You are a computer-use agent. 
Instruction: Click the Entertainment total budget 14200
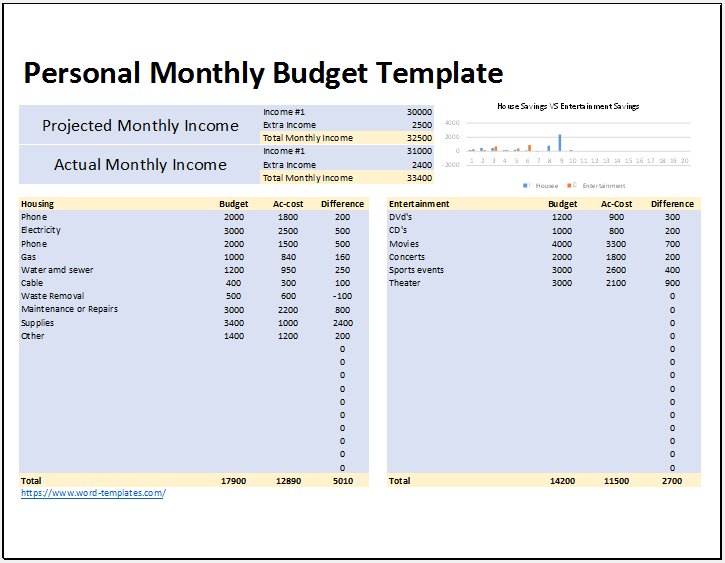point(562,481)
